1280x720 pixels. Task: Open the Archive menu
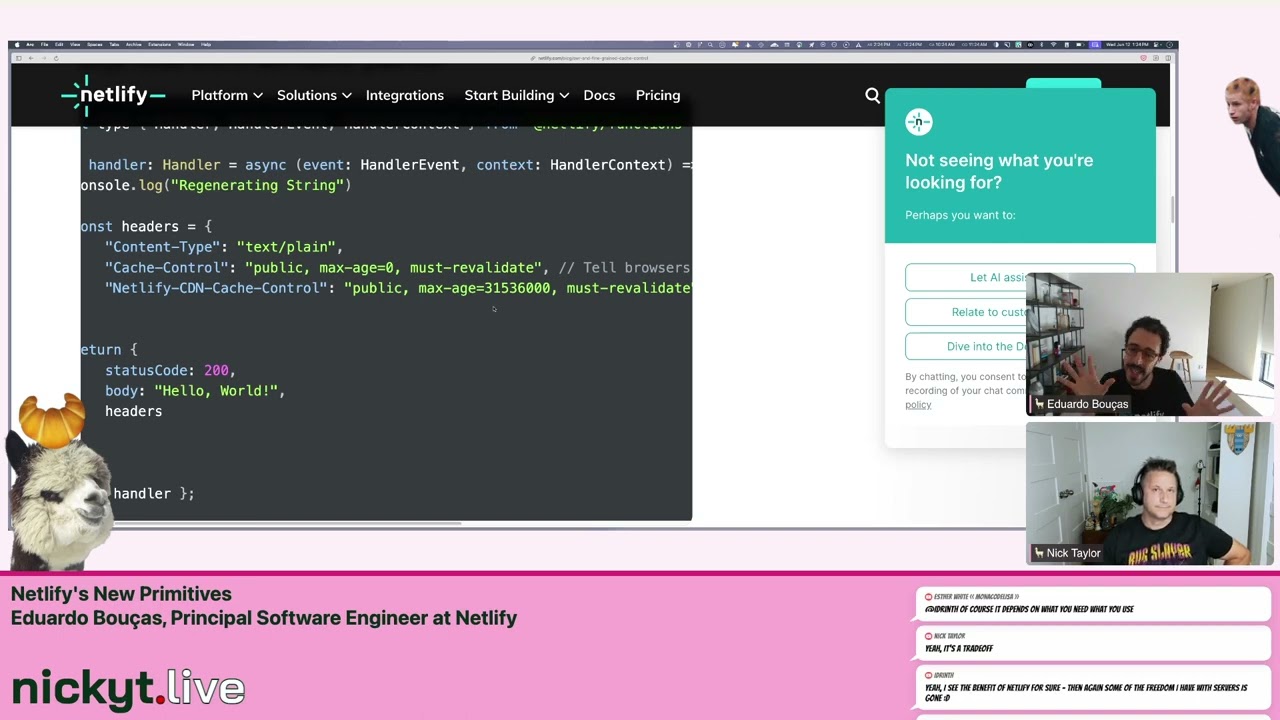pyautogui.click(x=134, y=44)
